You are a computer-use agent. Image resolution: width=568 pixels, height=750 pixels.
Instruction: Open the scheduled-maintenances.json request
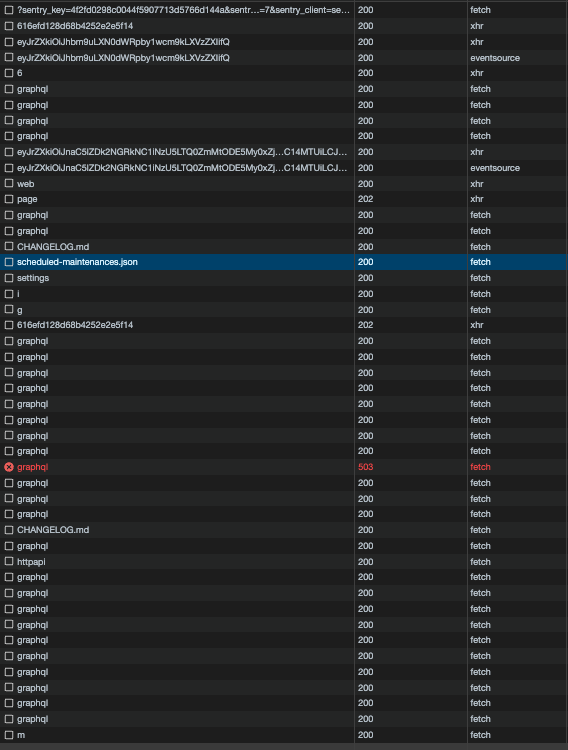coord(77,262)
